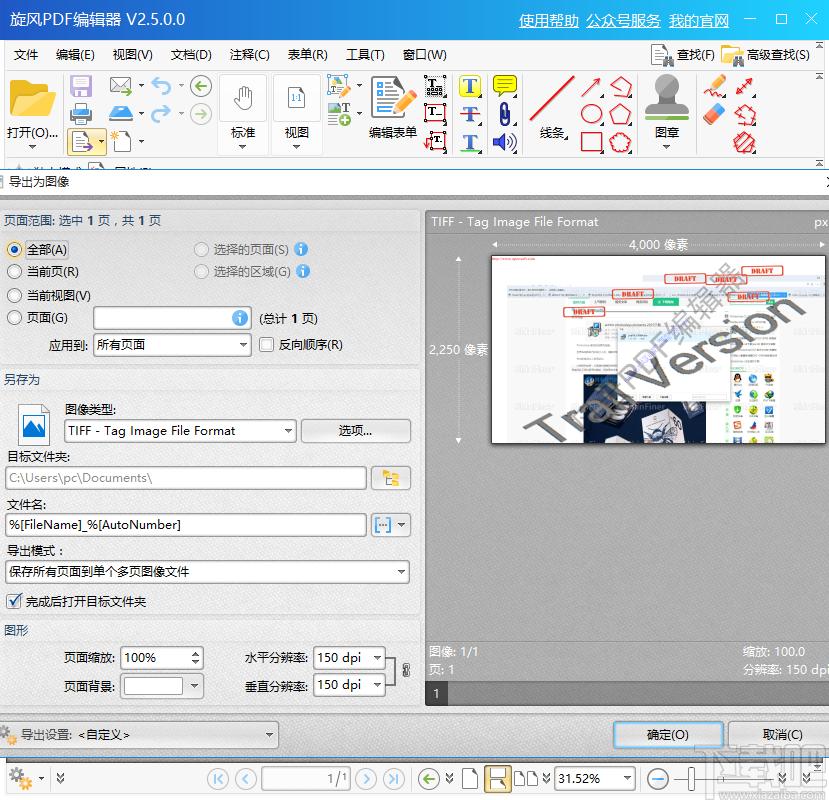829x800 pixels.
Task: Click the 确定(O) button
Action: [x=668, y=735]
